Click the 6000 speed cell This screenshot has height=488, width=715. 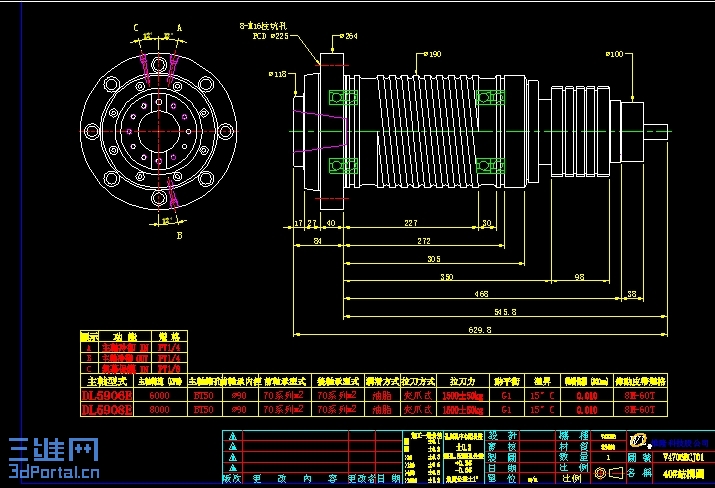[x=160, y=395]
